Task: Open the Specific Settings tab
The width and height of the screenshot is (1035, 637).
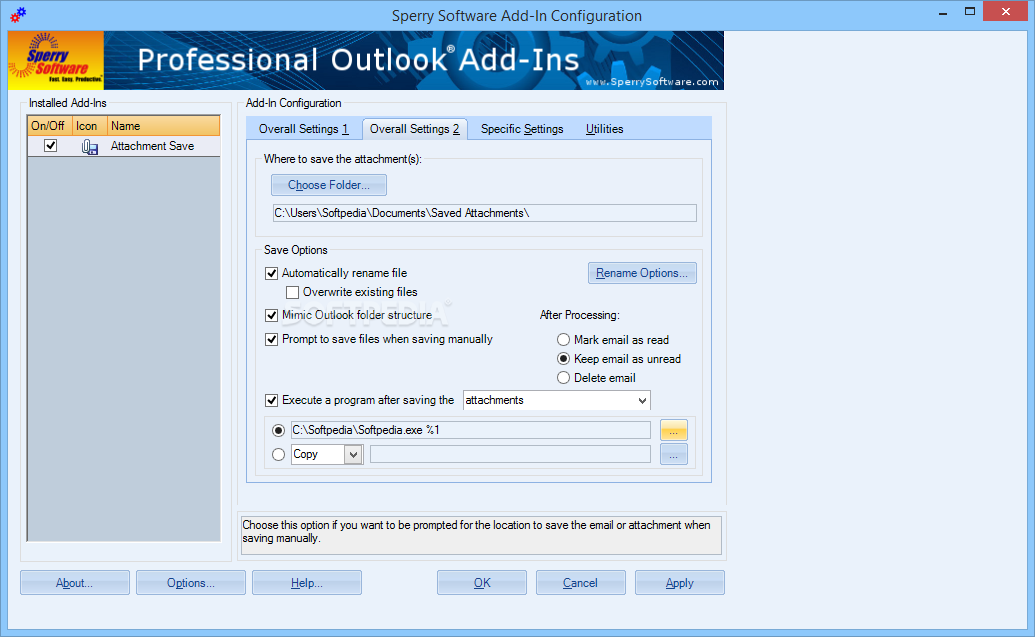Action: tap(522, 129)
